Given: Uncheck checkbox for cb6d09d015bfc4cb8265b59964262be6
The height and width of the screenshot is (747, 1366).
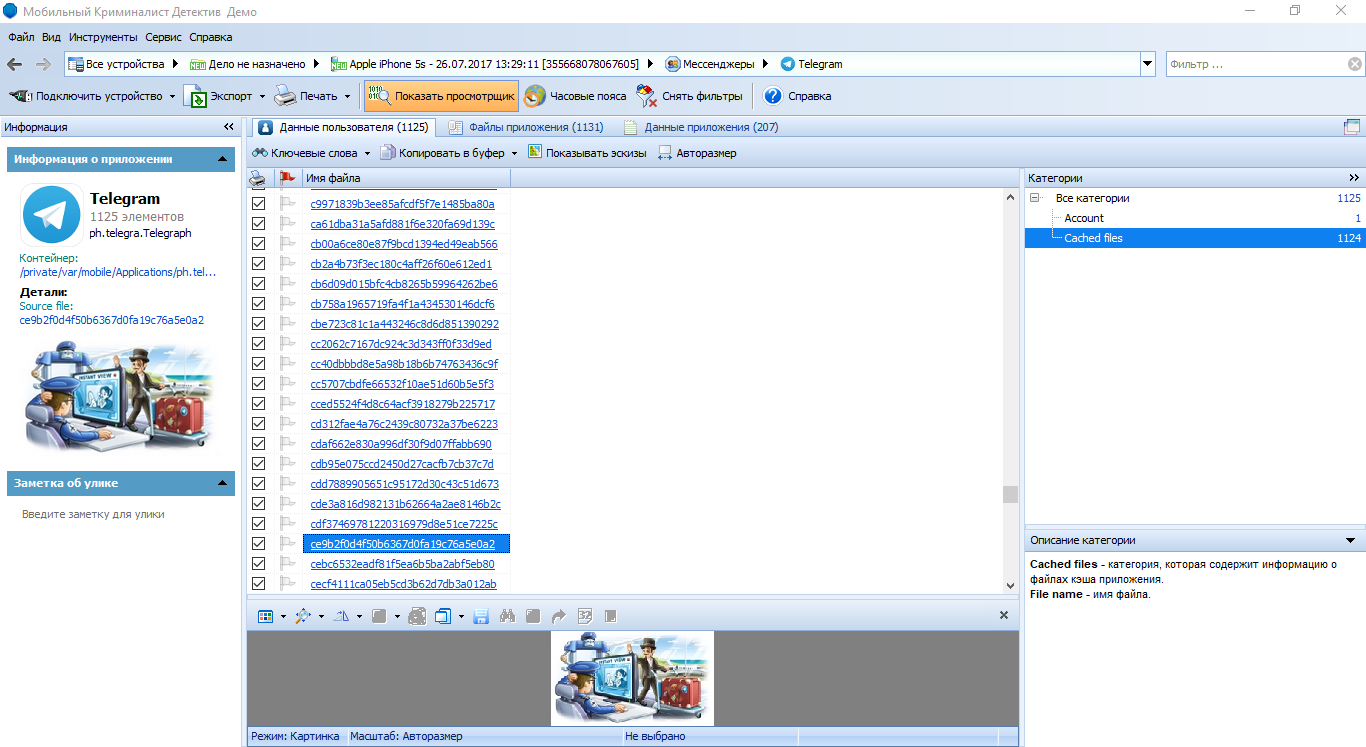Looking at the screenshot, I should [x=259, y=283].
